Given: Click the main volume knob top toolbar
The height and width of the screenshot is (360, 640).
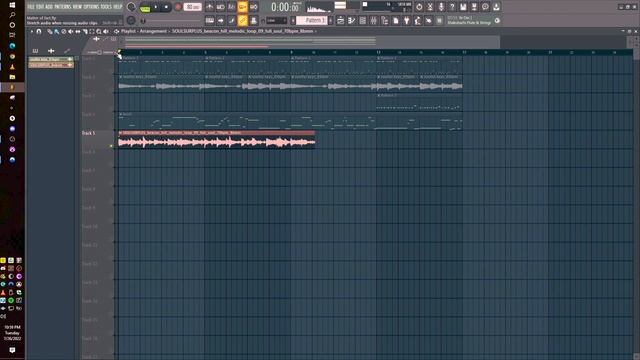Looking at the screenshot, I should click(x=131, y=7).
